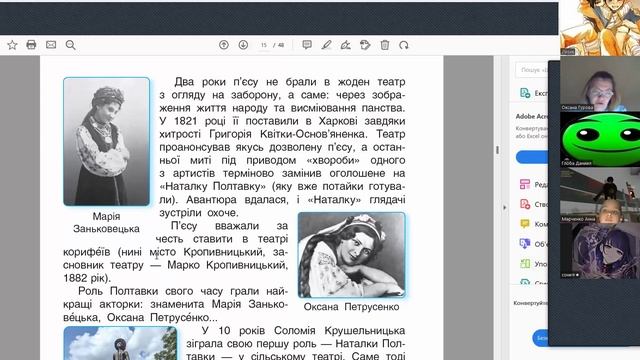Go to the previous page arrow
640x360 pixels.
(224, 45)
